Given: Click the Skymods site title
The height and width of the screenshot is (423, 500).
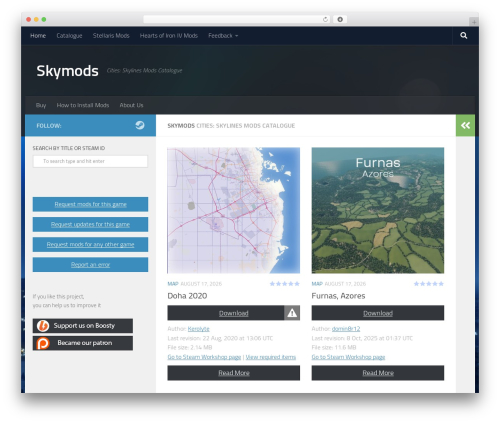Looking at the screenshot, I should (67, 71).
